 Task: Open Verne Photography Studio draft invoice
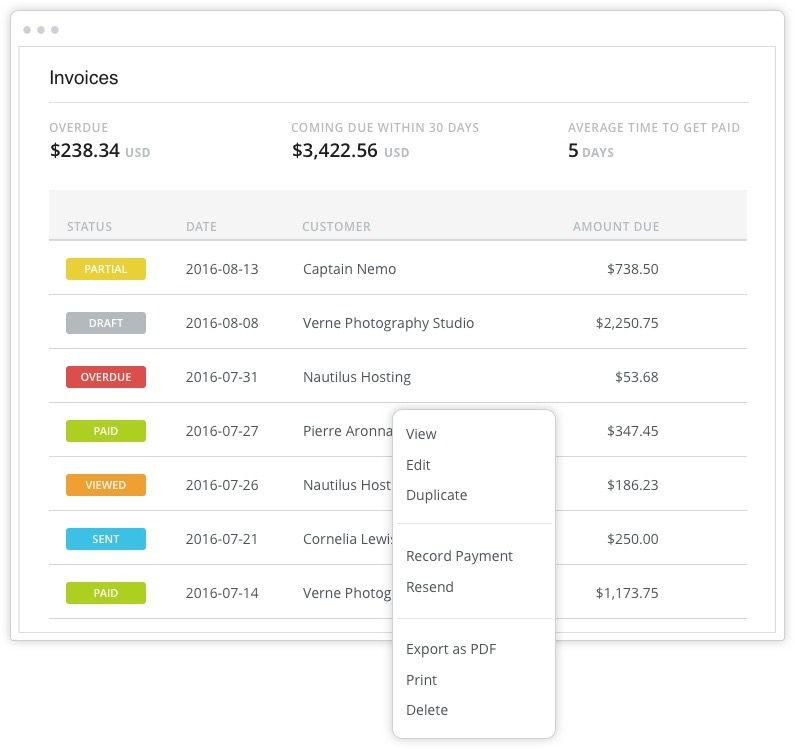coord(388,323)
